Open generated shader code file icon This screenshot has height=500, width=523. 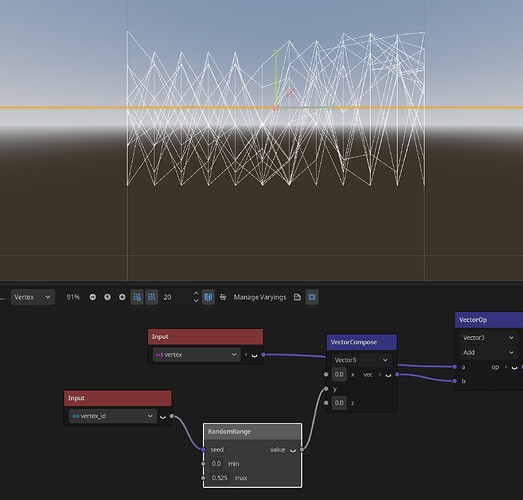297,297
